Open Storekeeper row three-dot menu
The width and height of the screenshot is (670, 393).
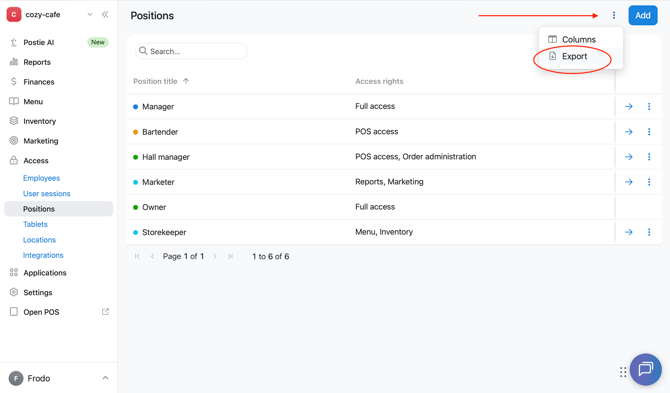click(649, 232)
